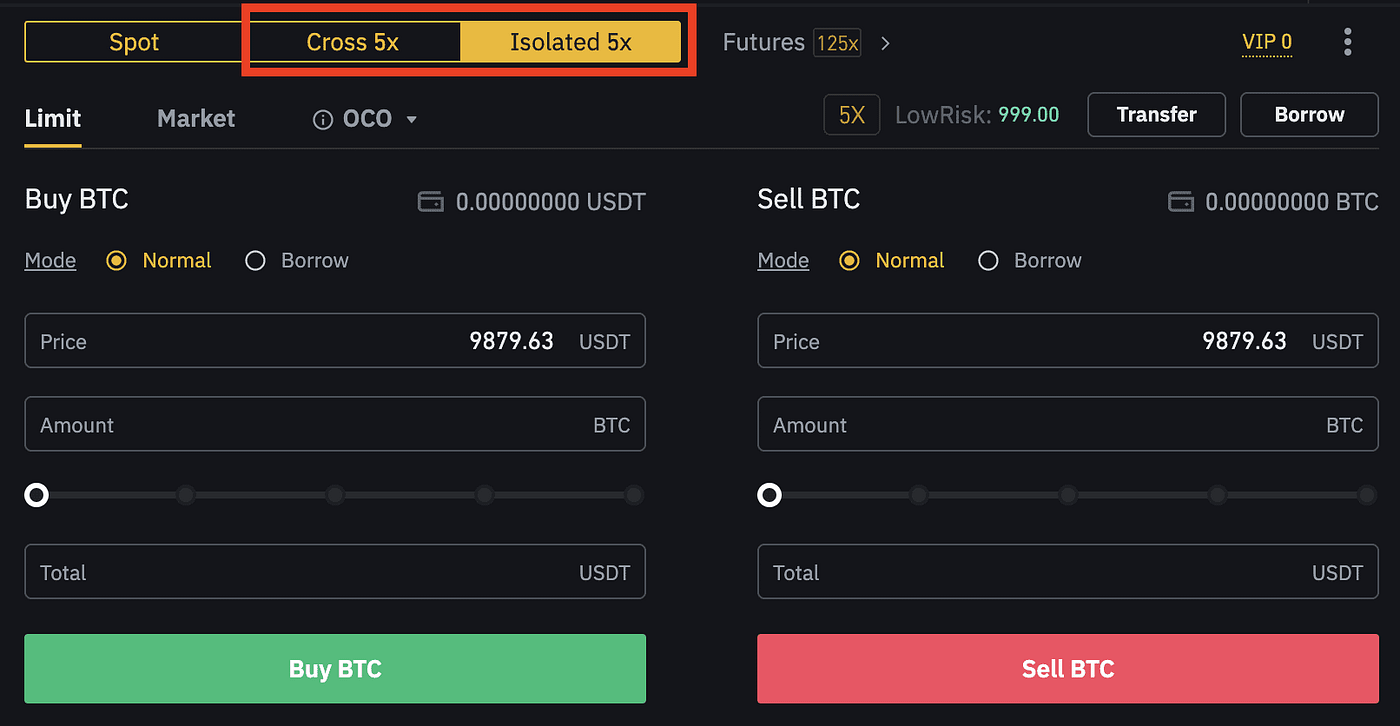
Task: Expand the Futures section chevron
Action: [x=884, y=43]
